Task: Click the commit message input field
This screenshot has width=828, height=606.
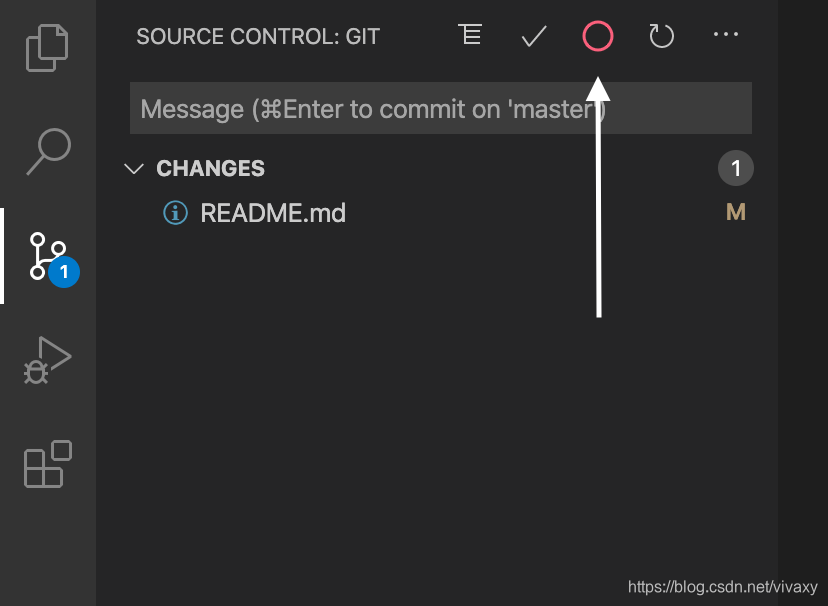Action: coord(440,108)
